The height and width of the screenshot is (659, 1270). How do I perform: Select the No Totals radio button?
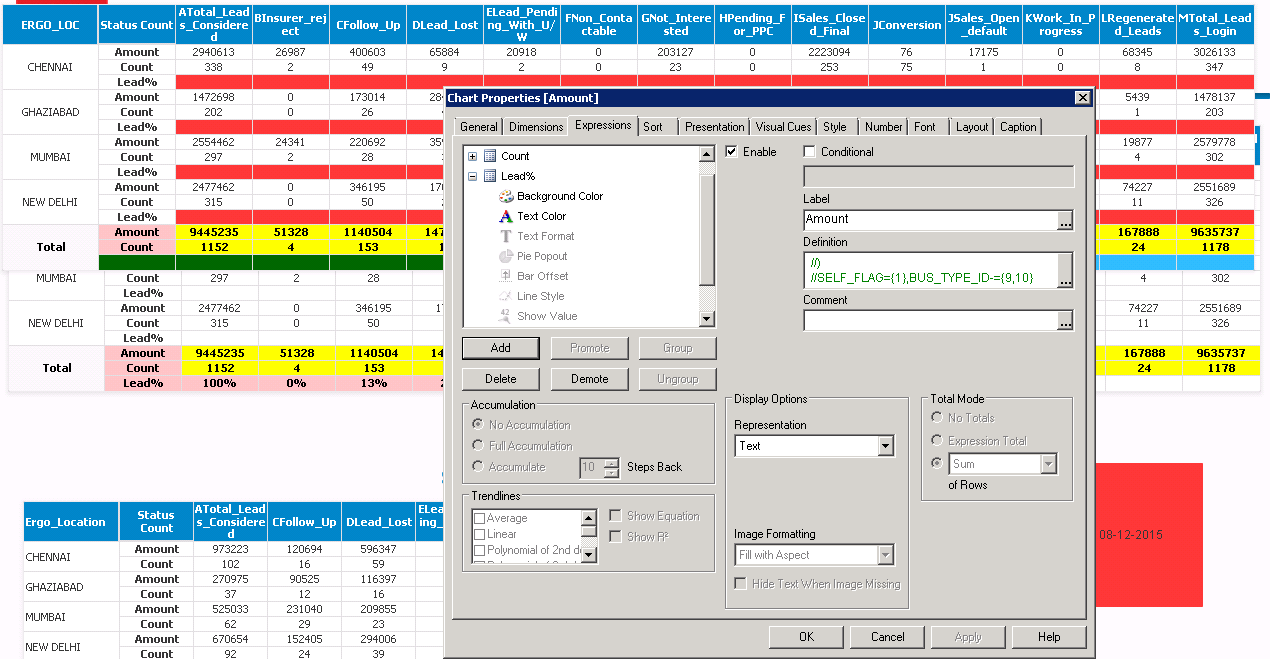(937, 418)
